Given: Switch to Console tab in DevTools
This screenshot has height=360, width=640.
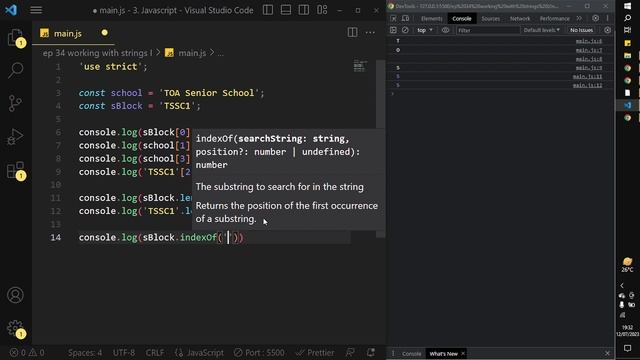Looking at the screenshot, I should pyautogui.click(x=462, y=18).
